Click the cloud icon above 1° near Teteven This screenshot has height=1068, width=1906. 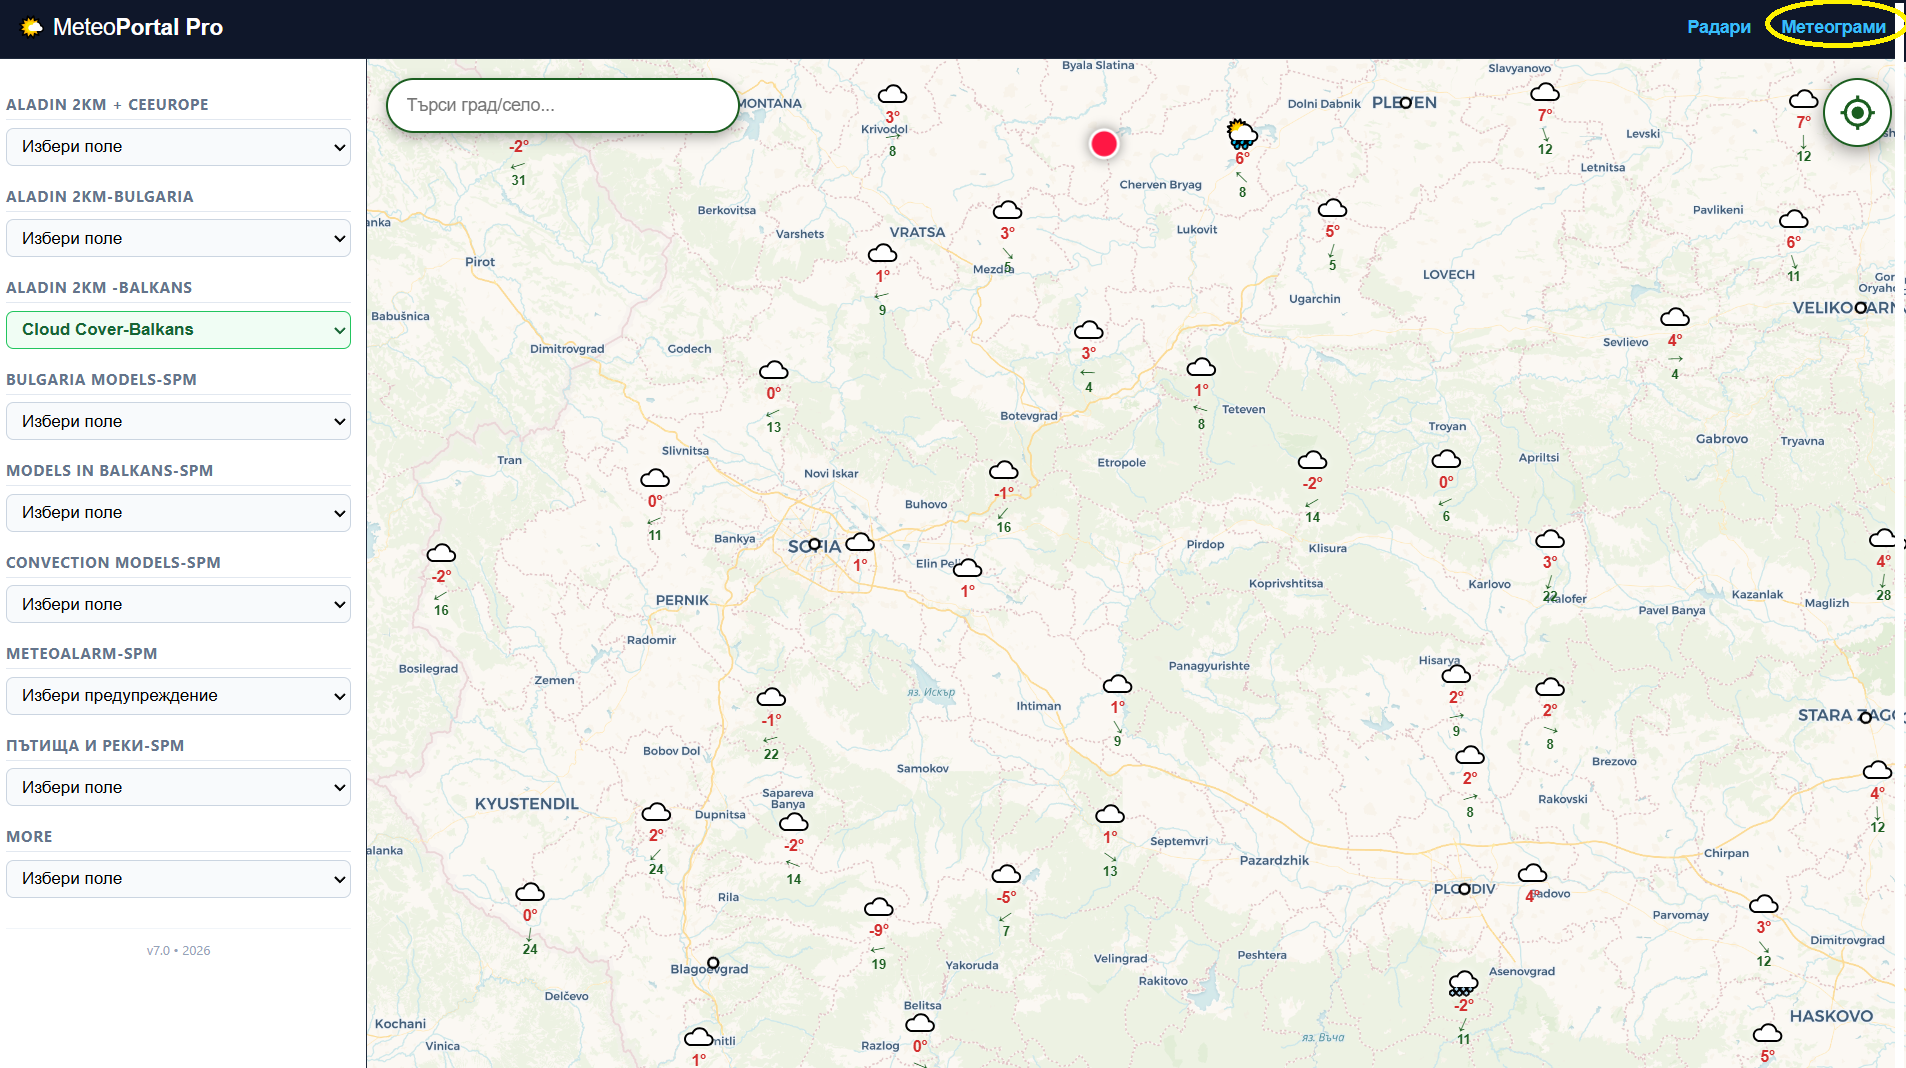click(1201, 367)
